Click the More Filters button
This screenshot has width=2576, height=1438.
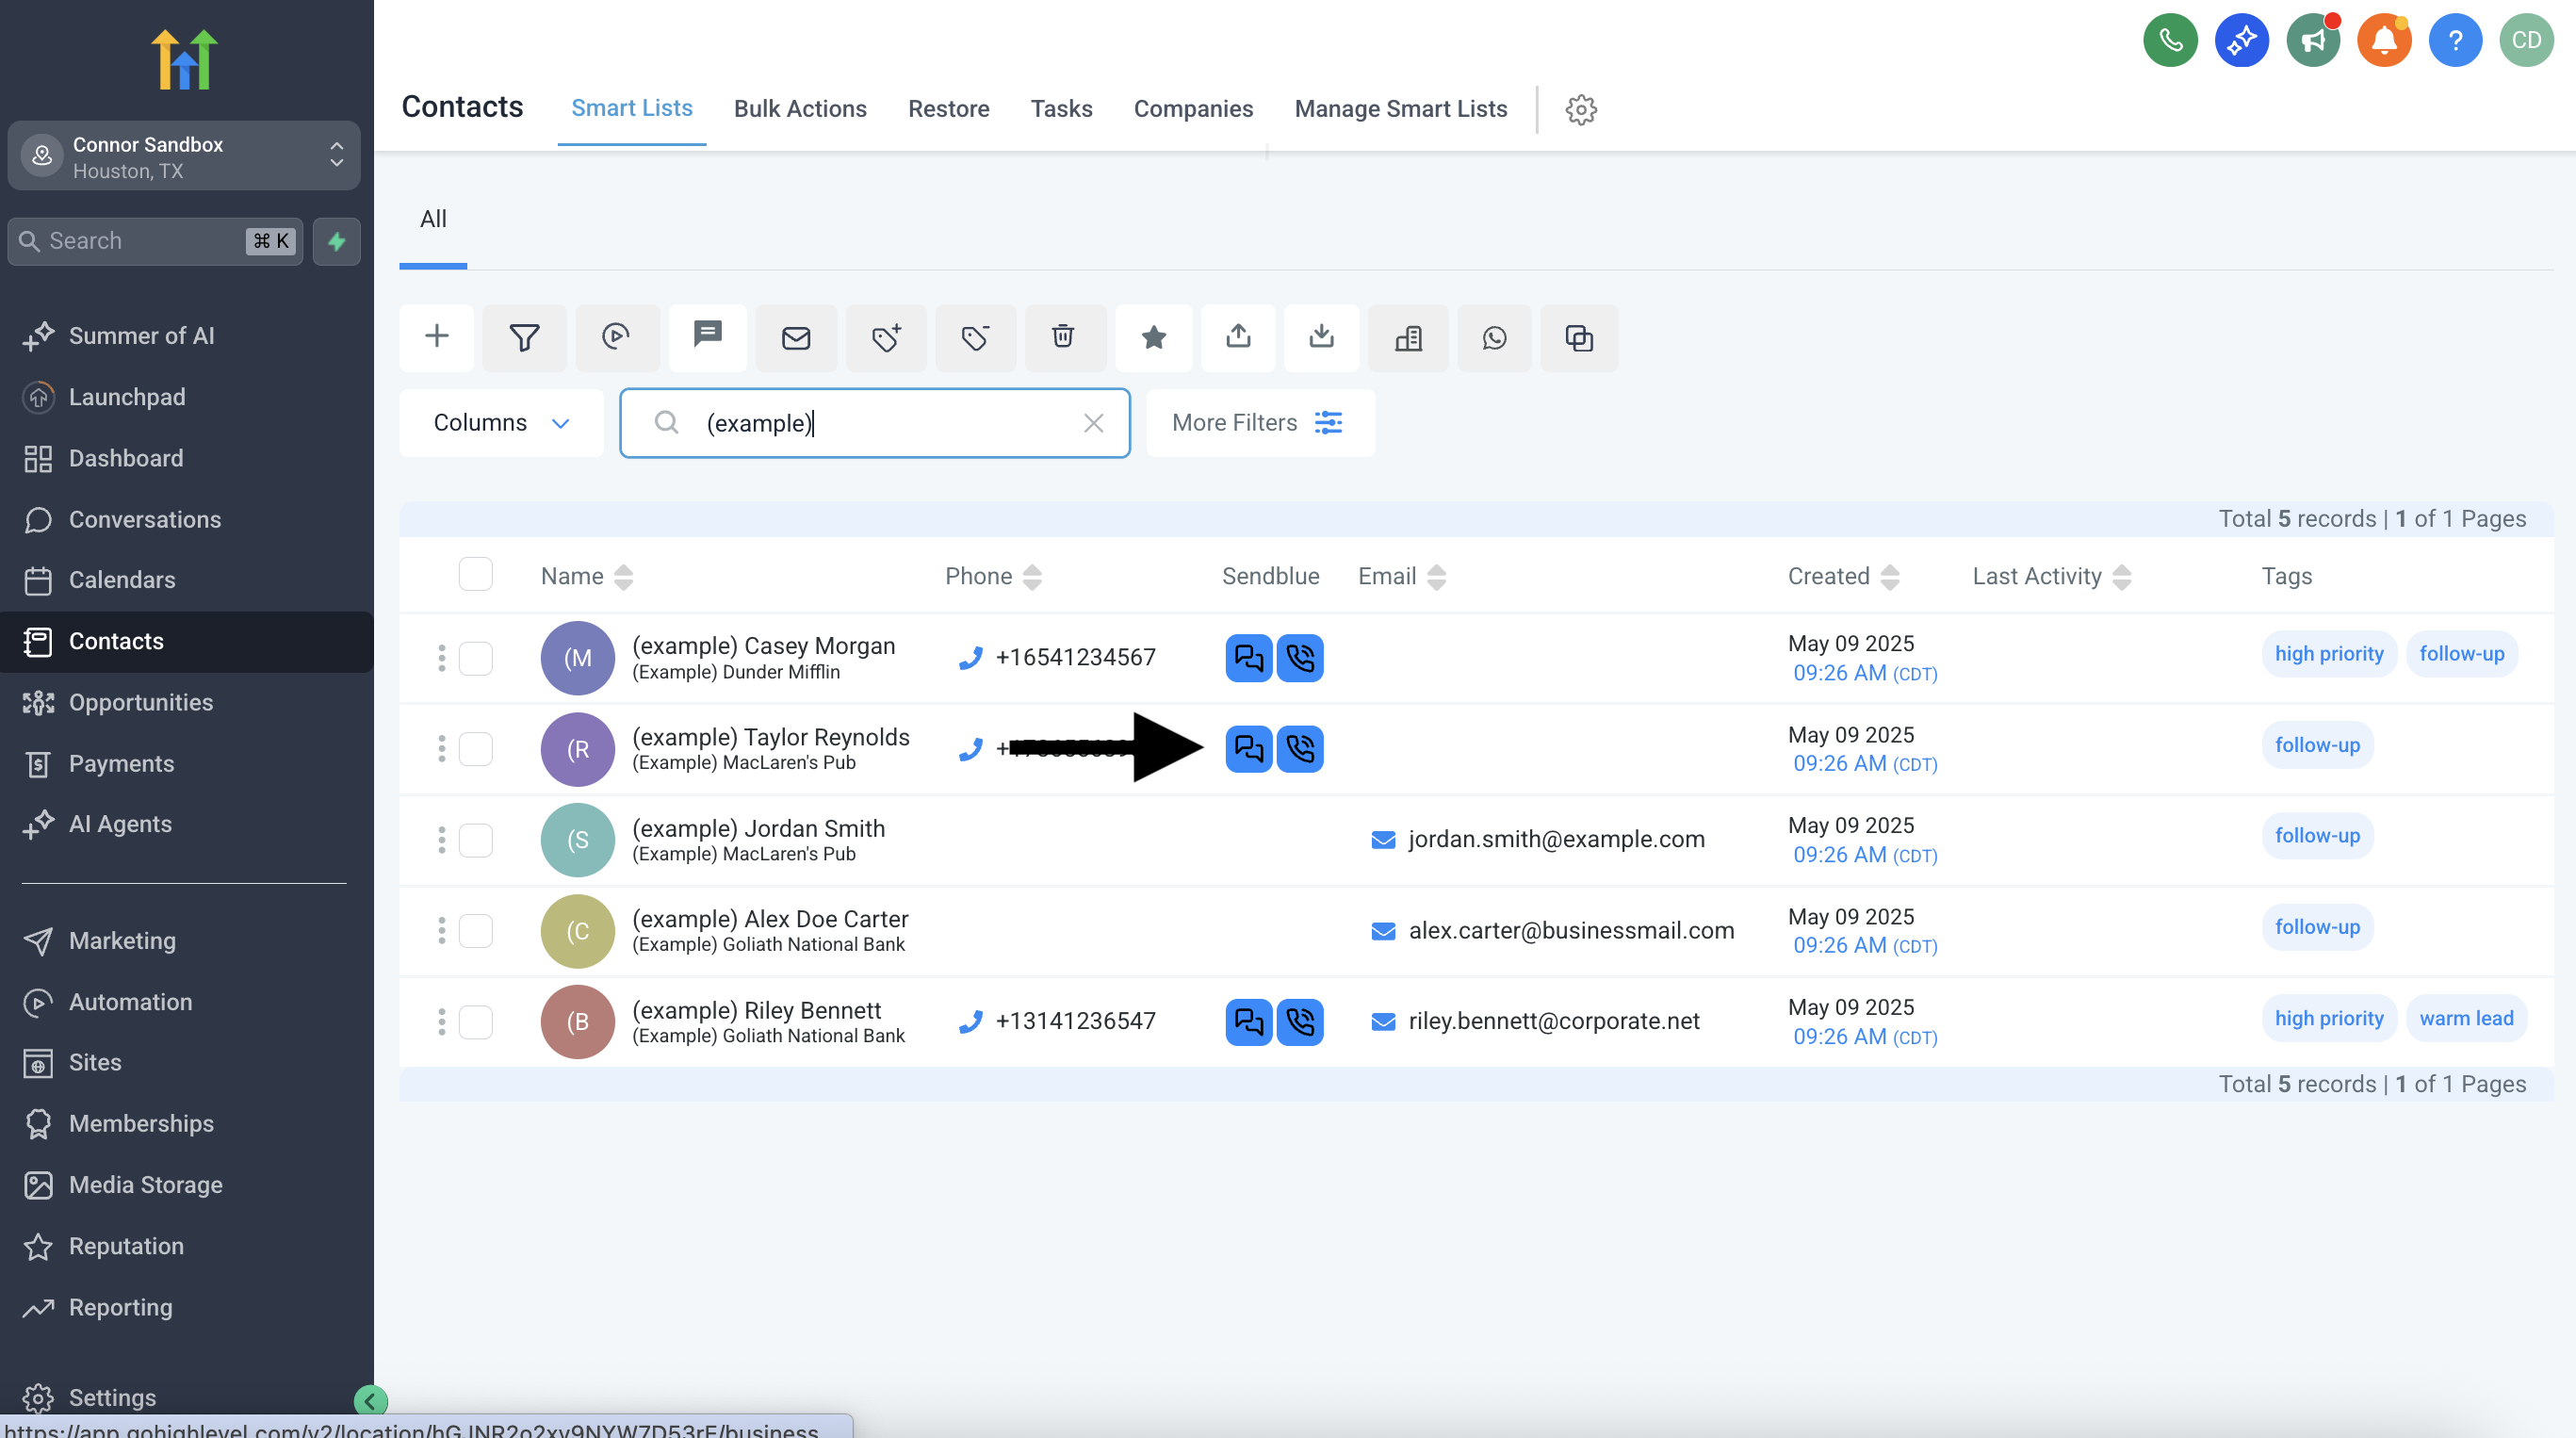click(1260, 423)
